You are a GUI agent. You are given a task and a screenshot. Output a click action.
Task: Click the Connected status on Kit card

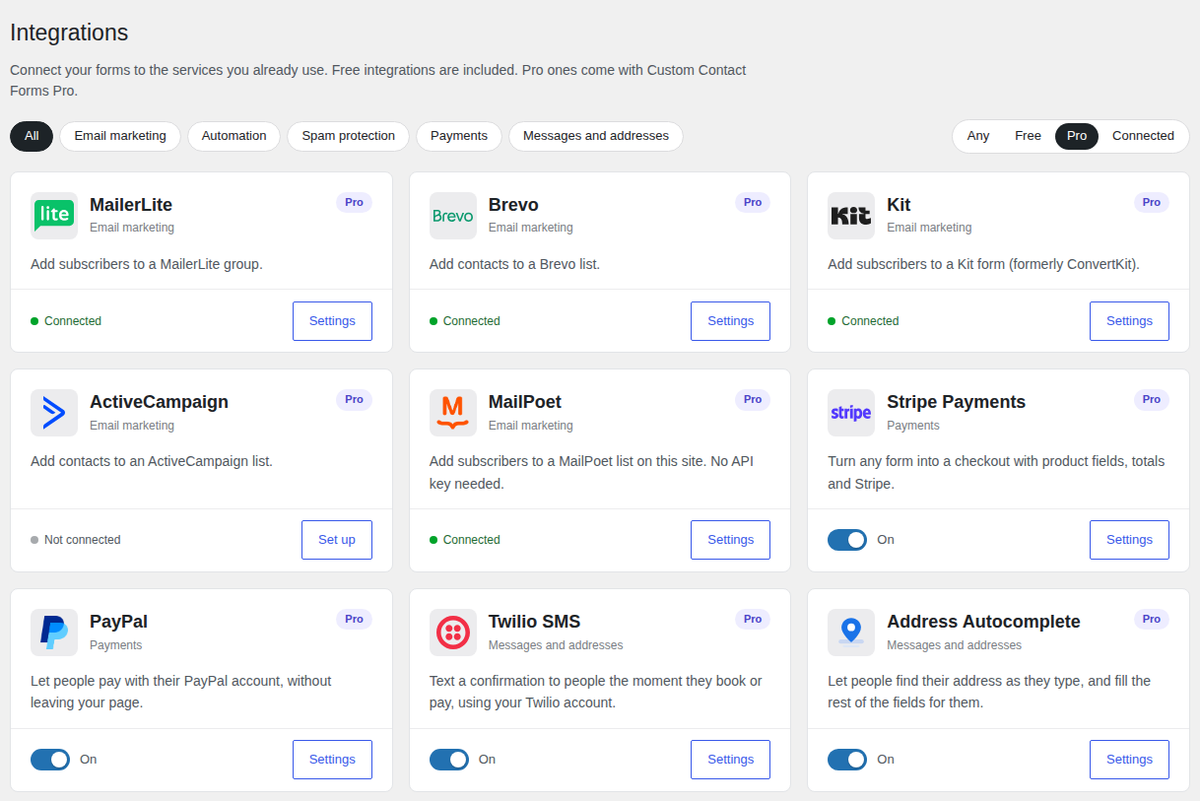863,321
